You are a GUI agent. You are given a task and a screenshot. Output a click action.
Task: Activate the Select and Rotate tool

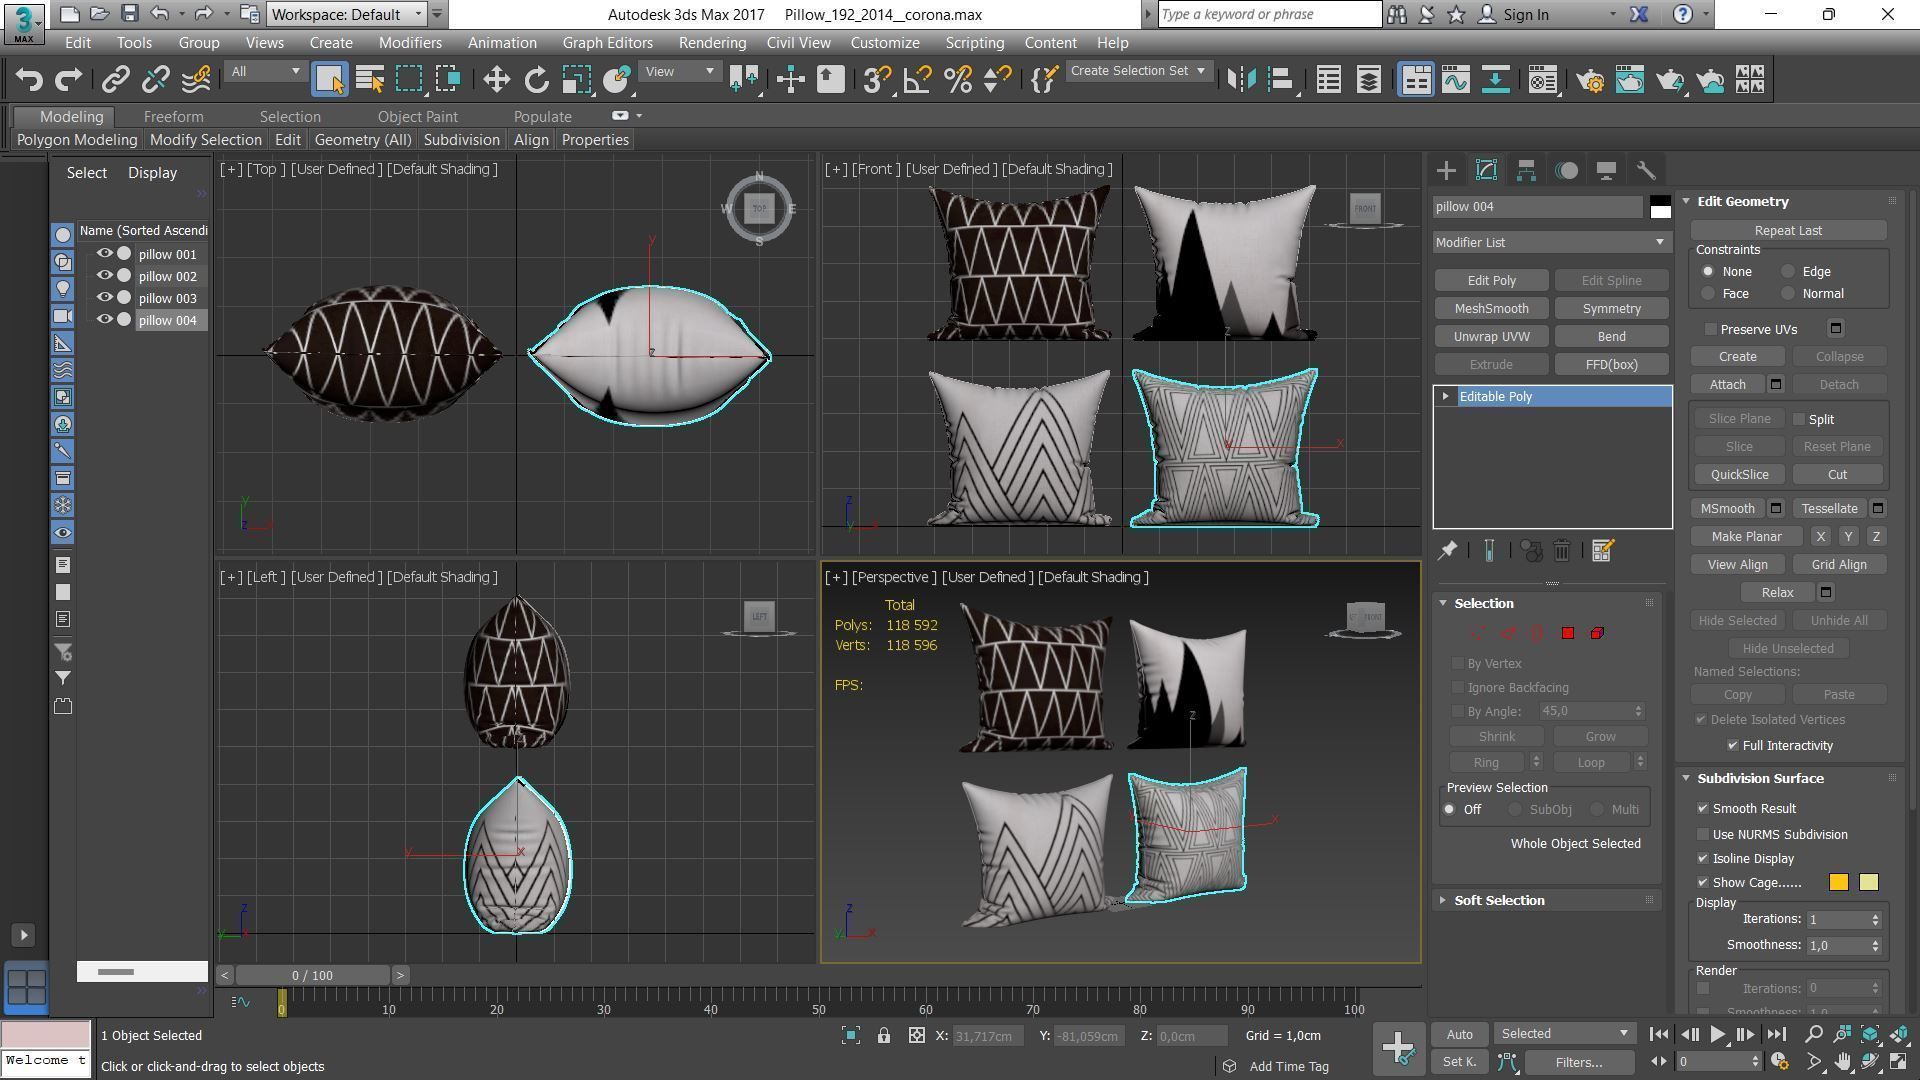tap(537, 79)
